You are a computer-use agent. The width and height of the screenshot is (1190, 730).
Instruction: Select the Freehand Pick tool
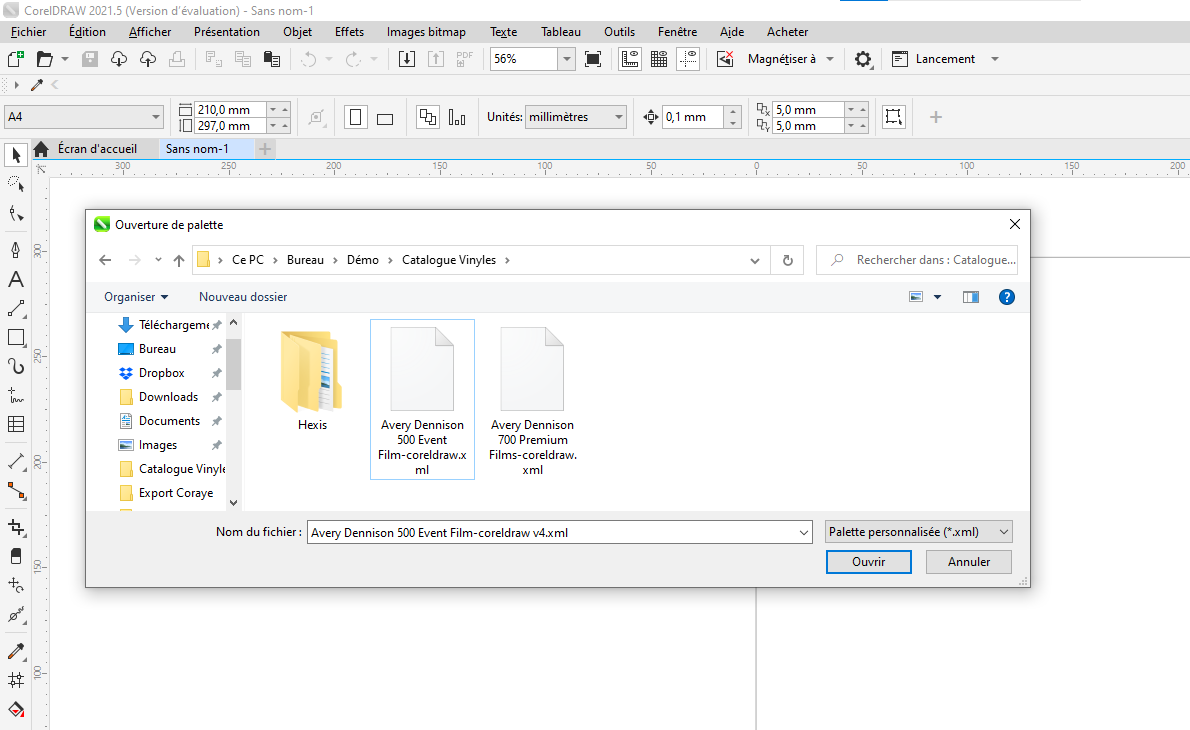coord(16,184)
